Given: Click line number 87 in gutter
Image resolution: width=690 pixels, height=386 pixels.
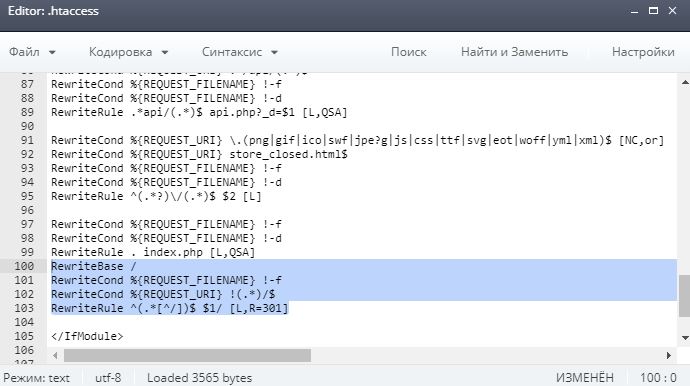Looking at the screenshot, I should coord(27,84).
